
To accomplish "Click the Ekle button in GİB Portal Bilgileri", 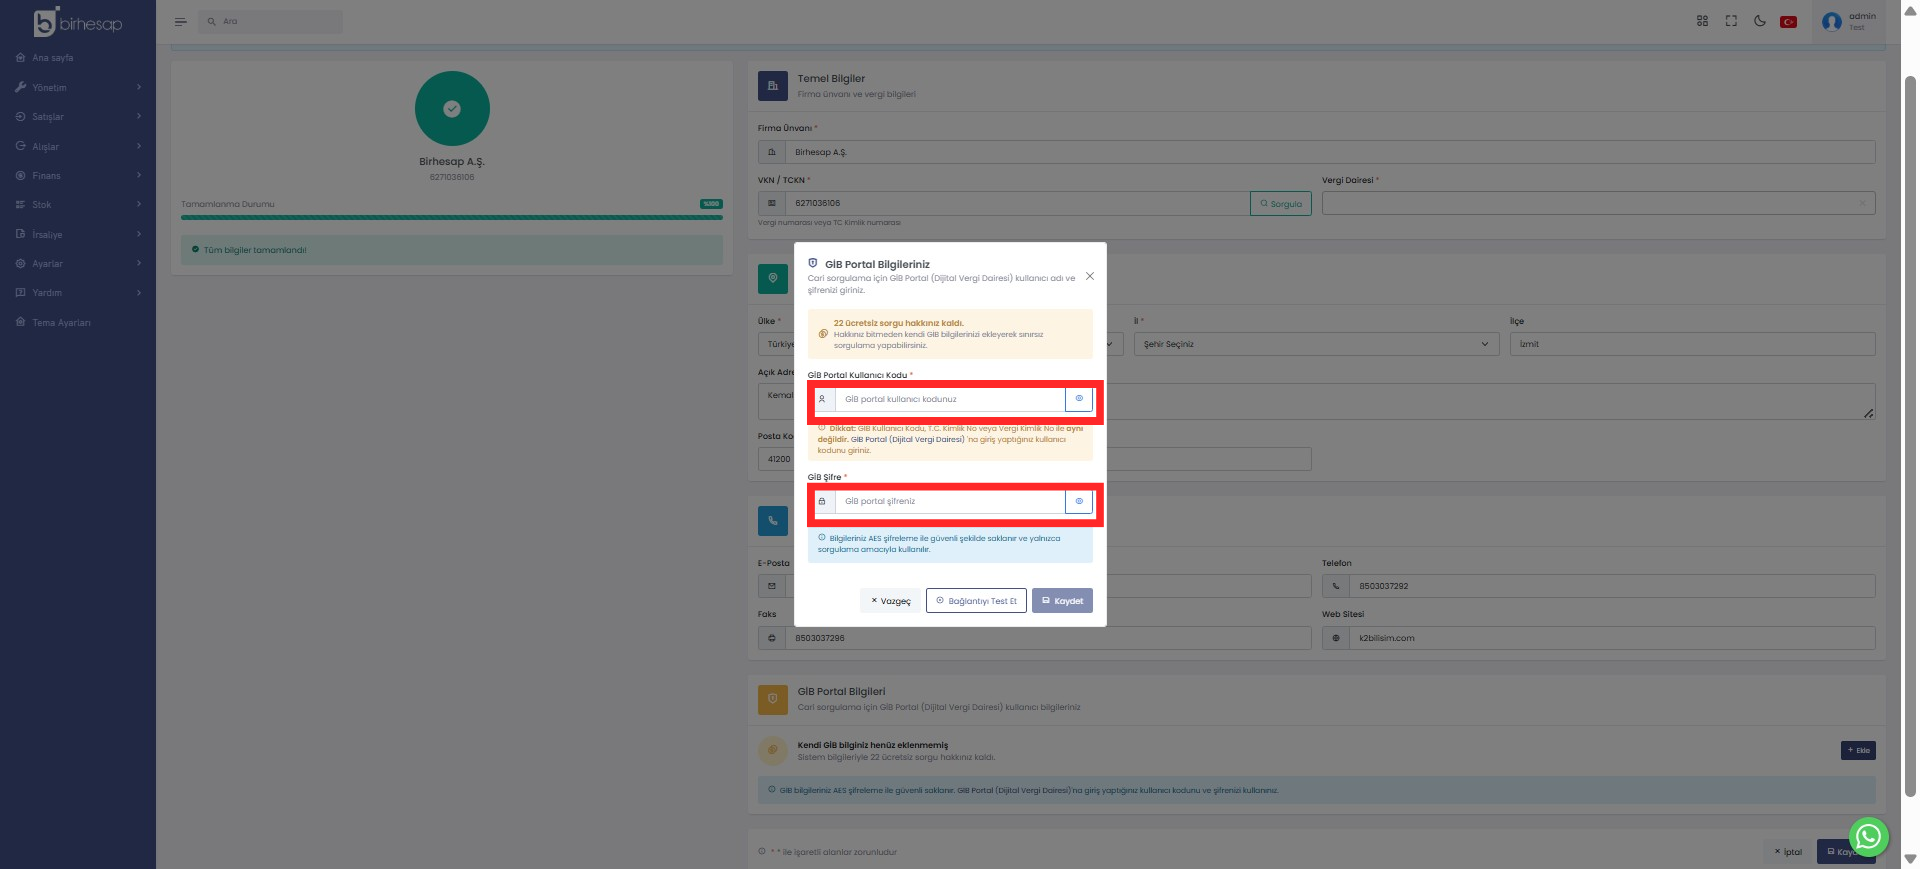I will pos(1858,751).
